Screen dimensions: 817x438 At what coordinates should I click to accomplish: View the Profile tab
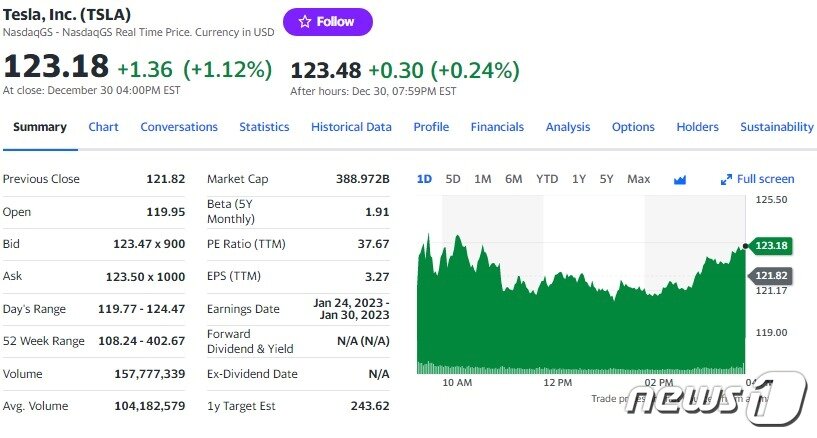431,127
